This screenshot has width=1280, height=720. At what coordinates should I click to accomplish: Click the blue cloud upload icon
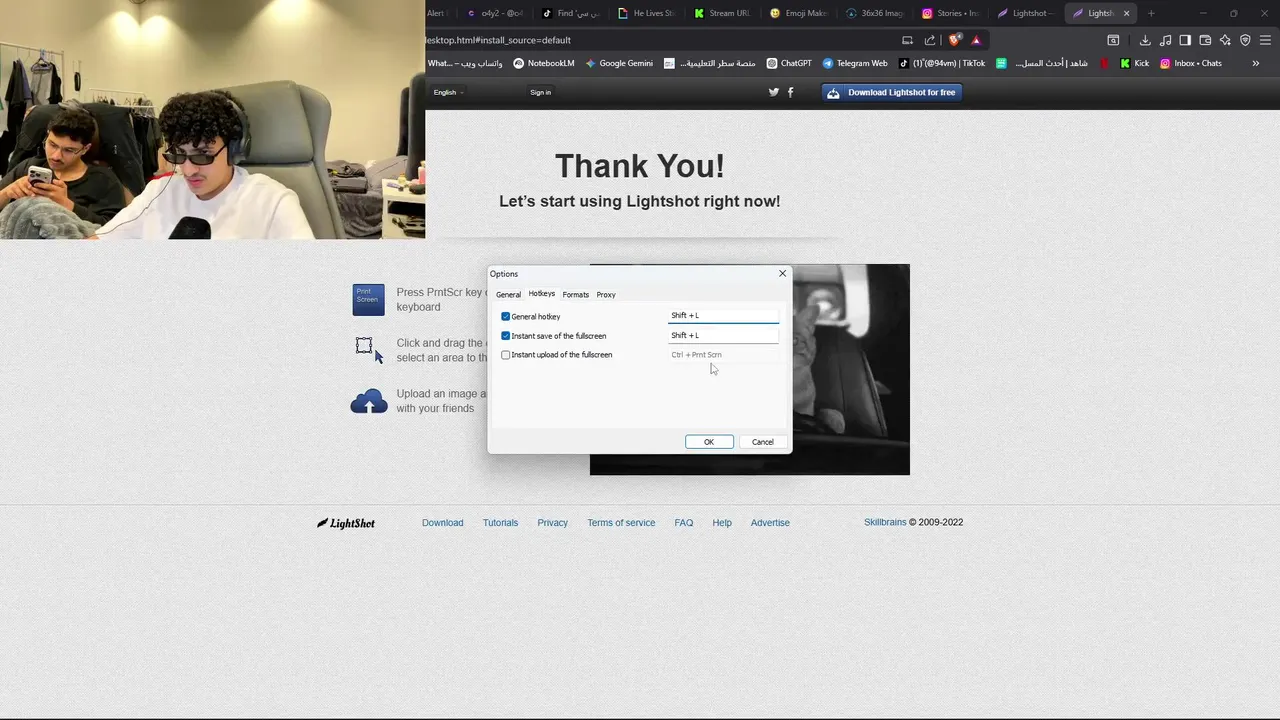click(x=369, y=402)
